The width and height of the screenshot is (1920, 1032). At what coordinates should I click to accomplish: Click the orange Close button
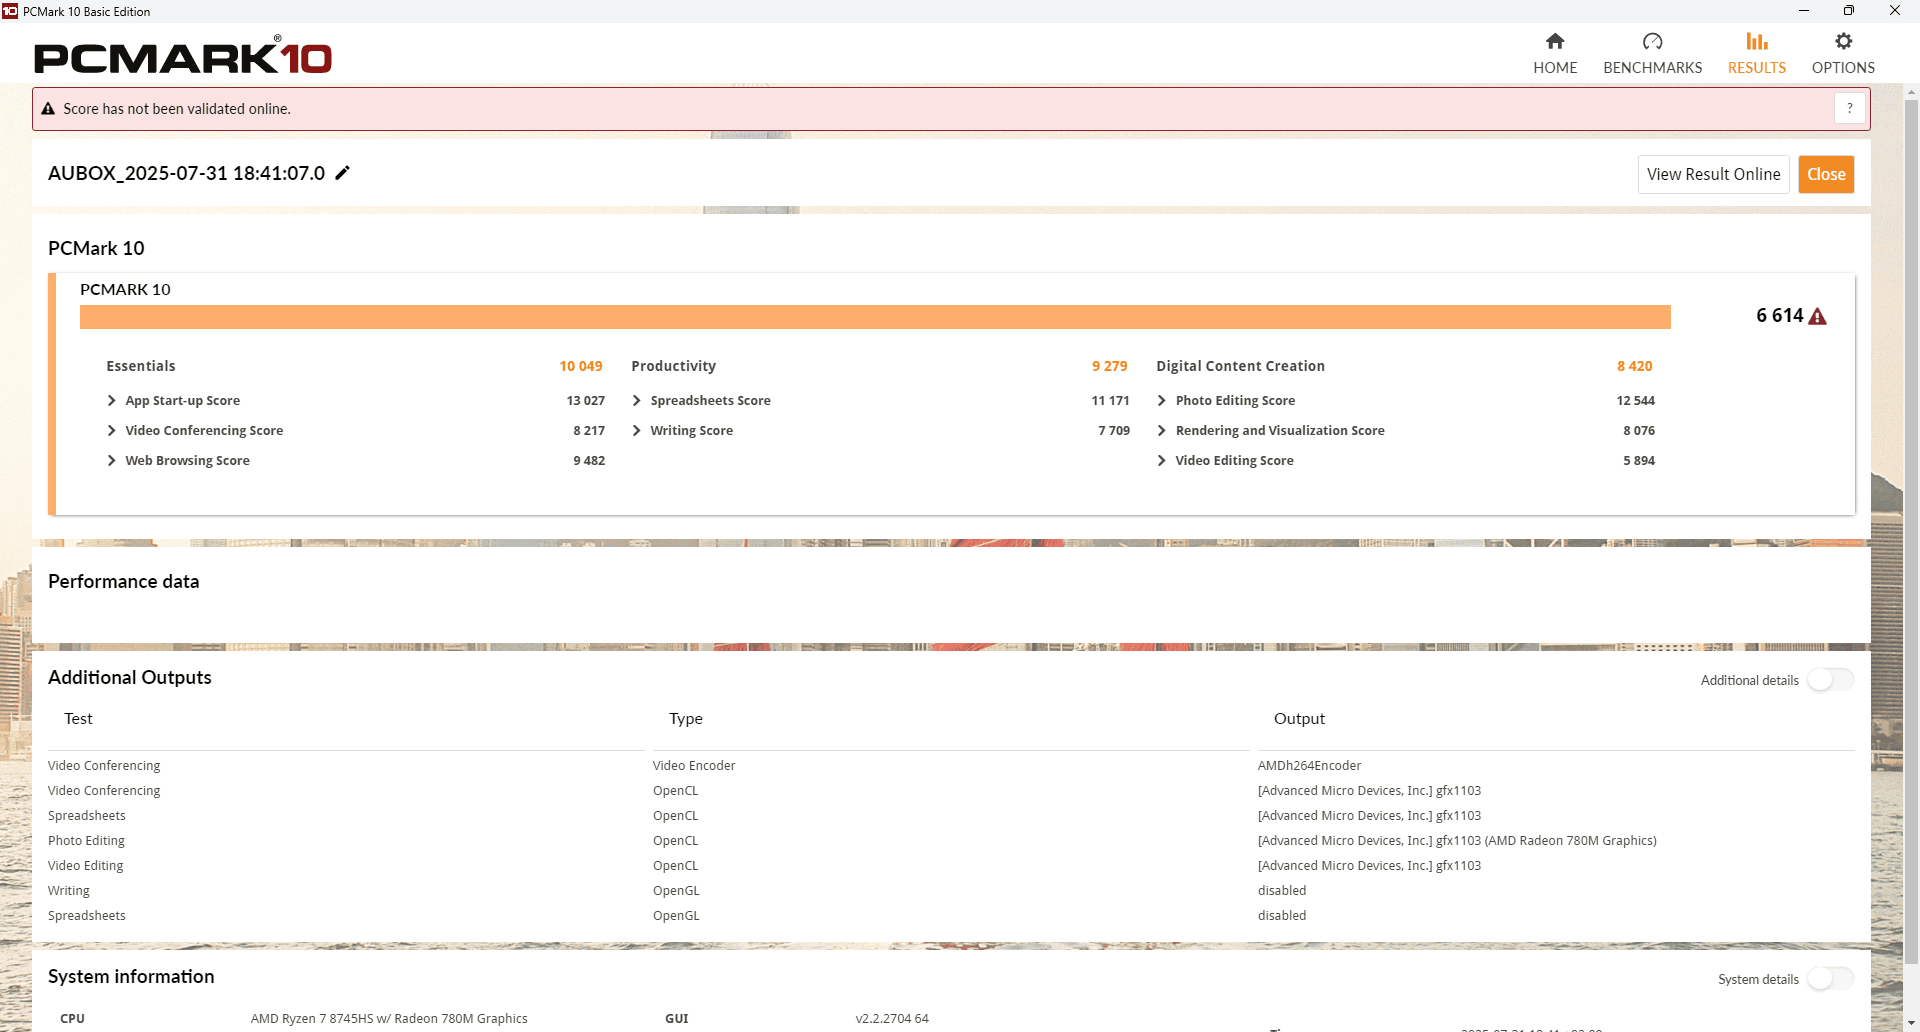1826,174
